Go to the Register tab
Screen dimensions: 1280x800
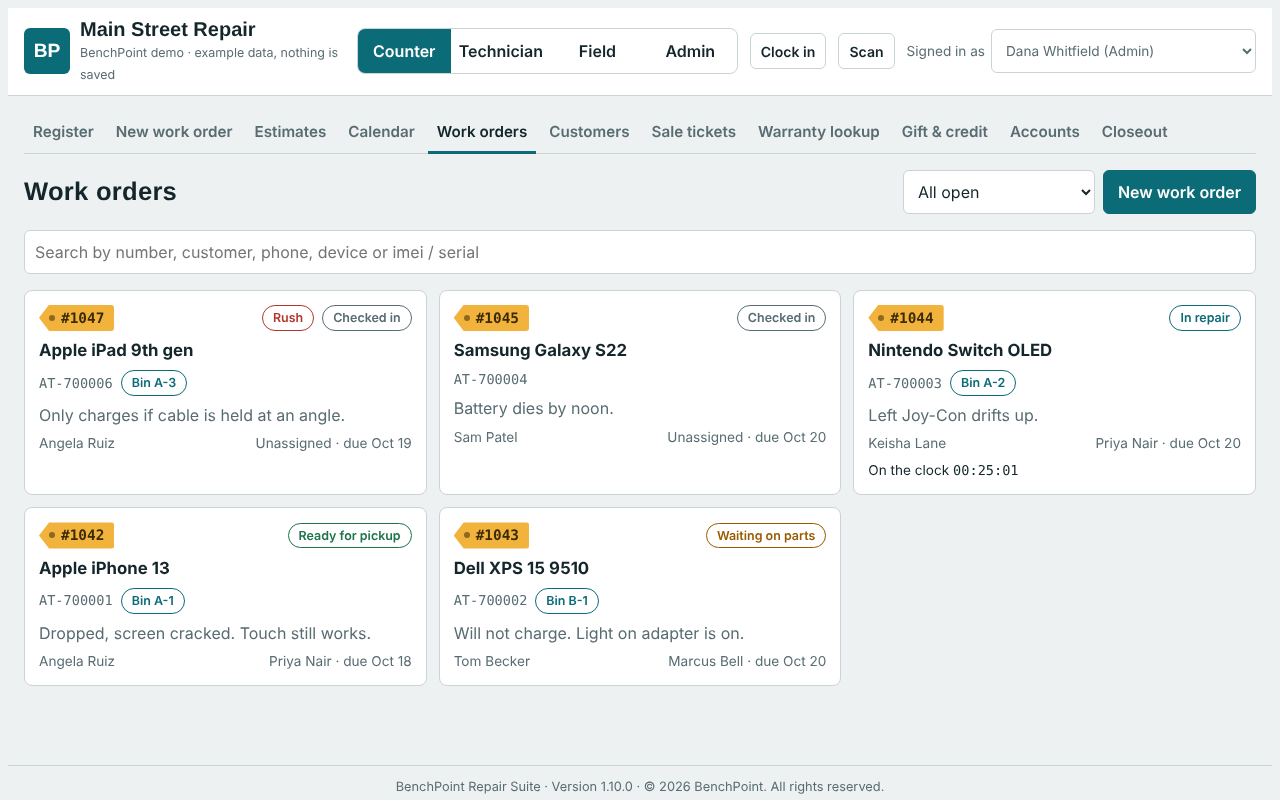coord(63,132)
